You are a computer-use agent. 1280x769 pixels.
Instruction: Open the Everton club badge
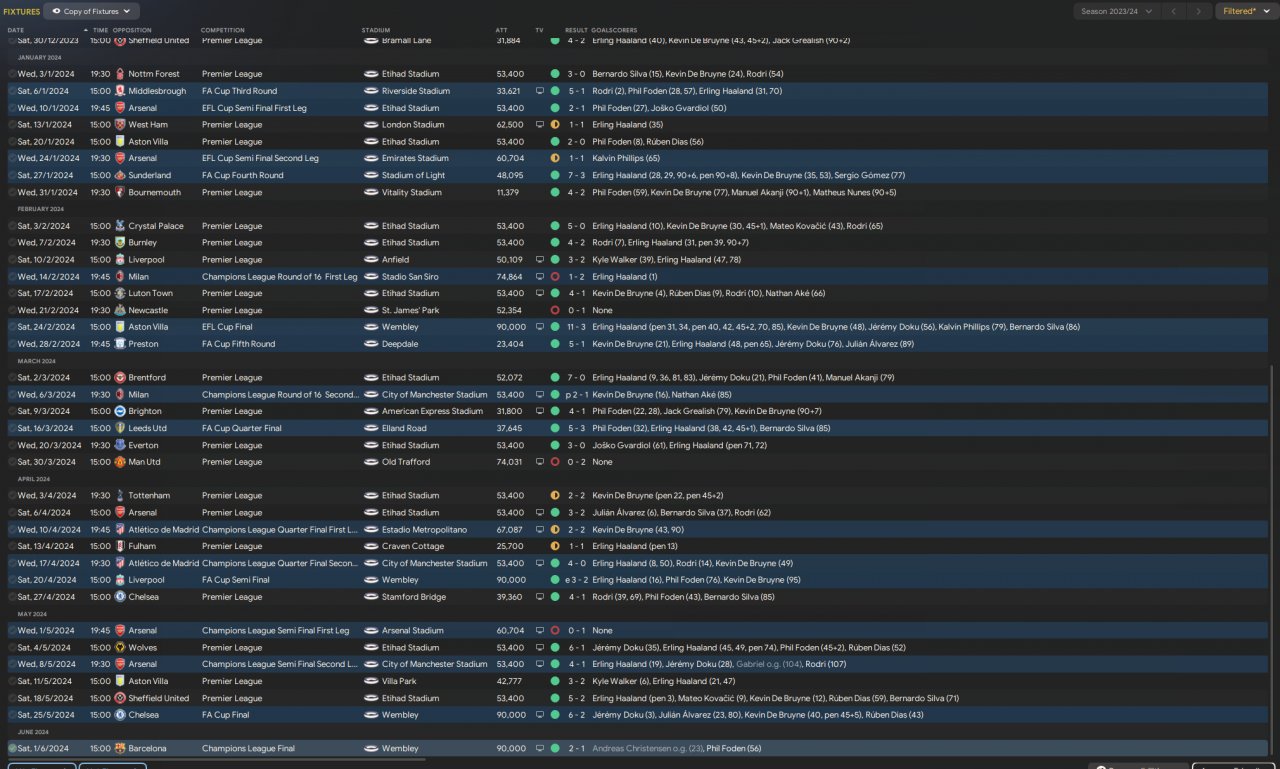click(x=120, y=445)
